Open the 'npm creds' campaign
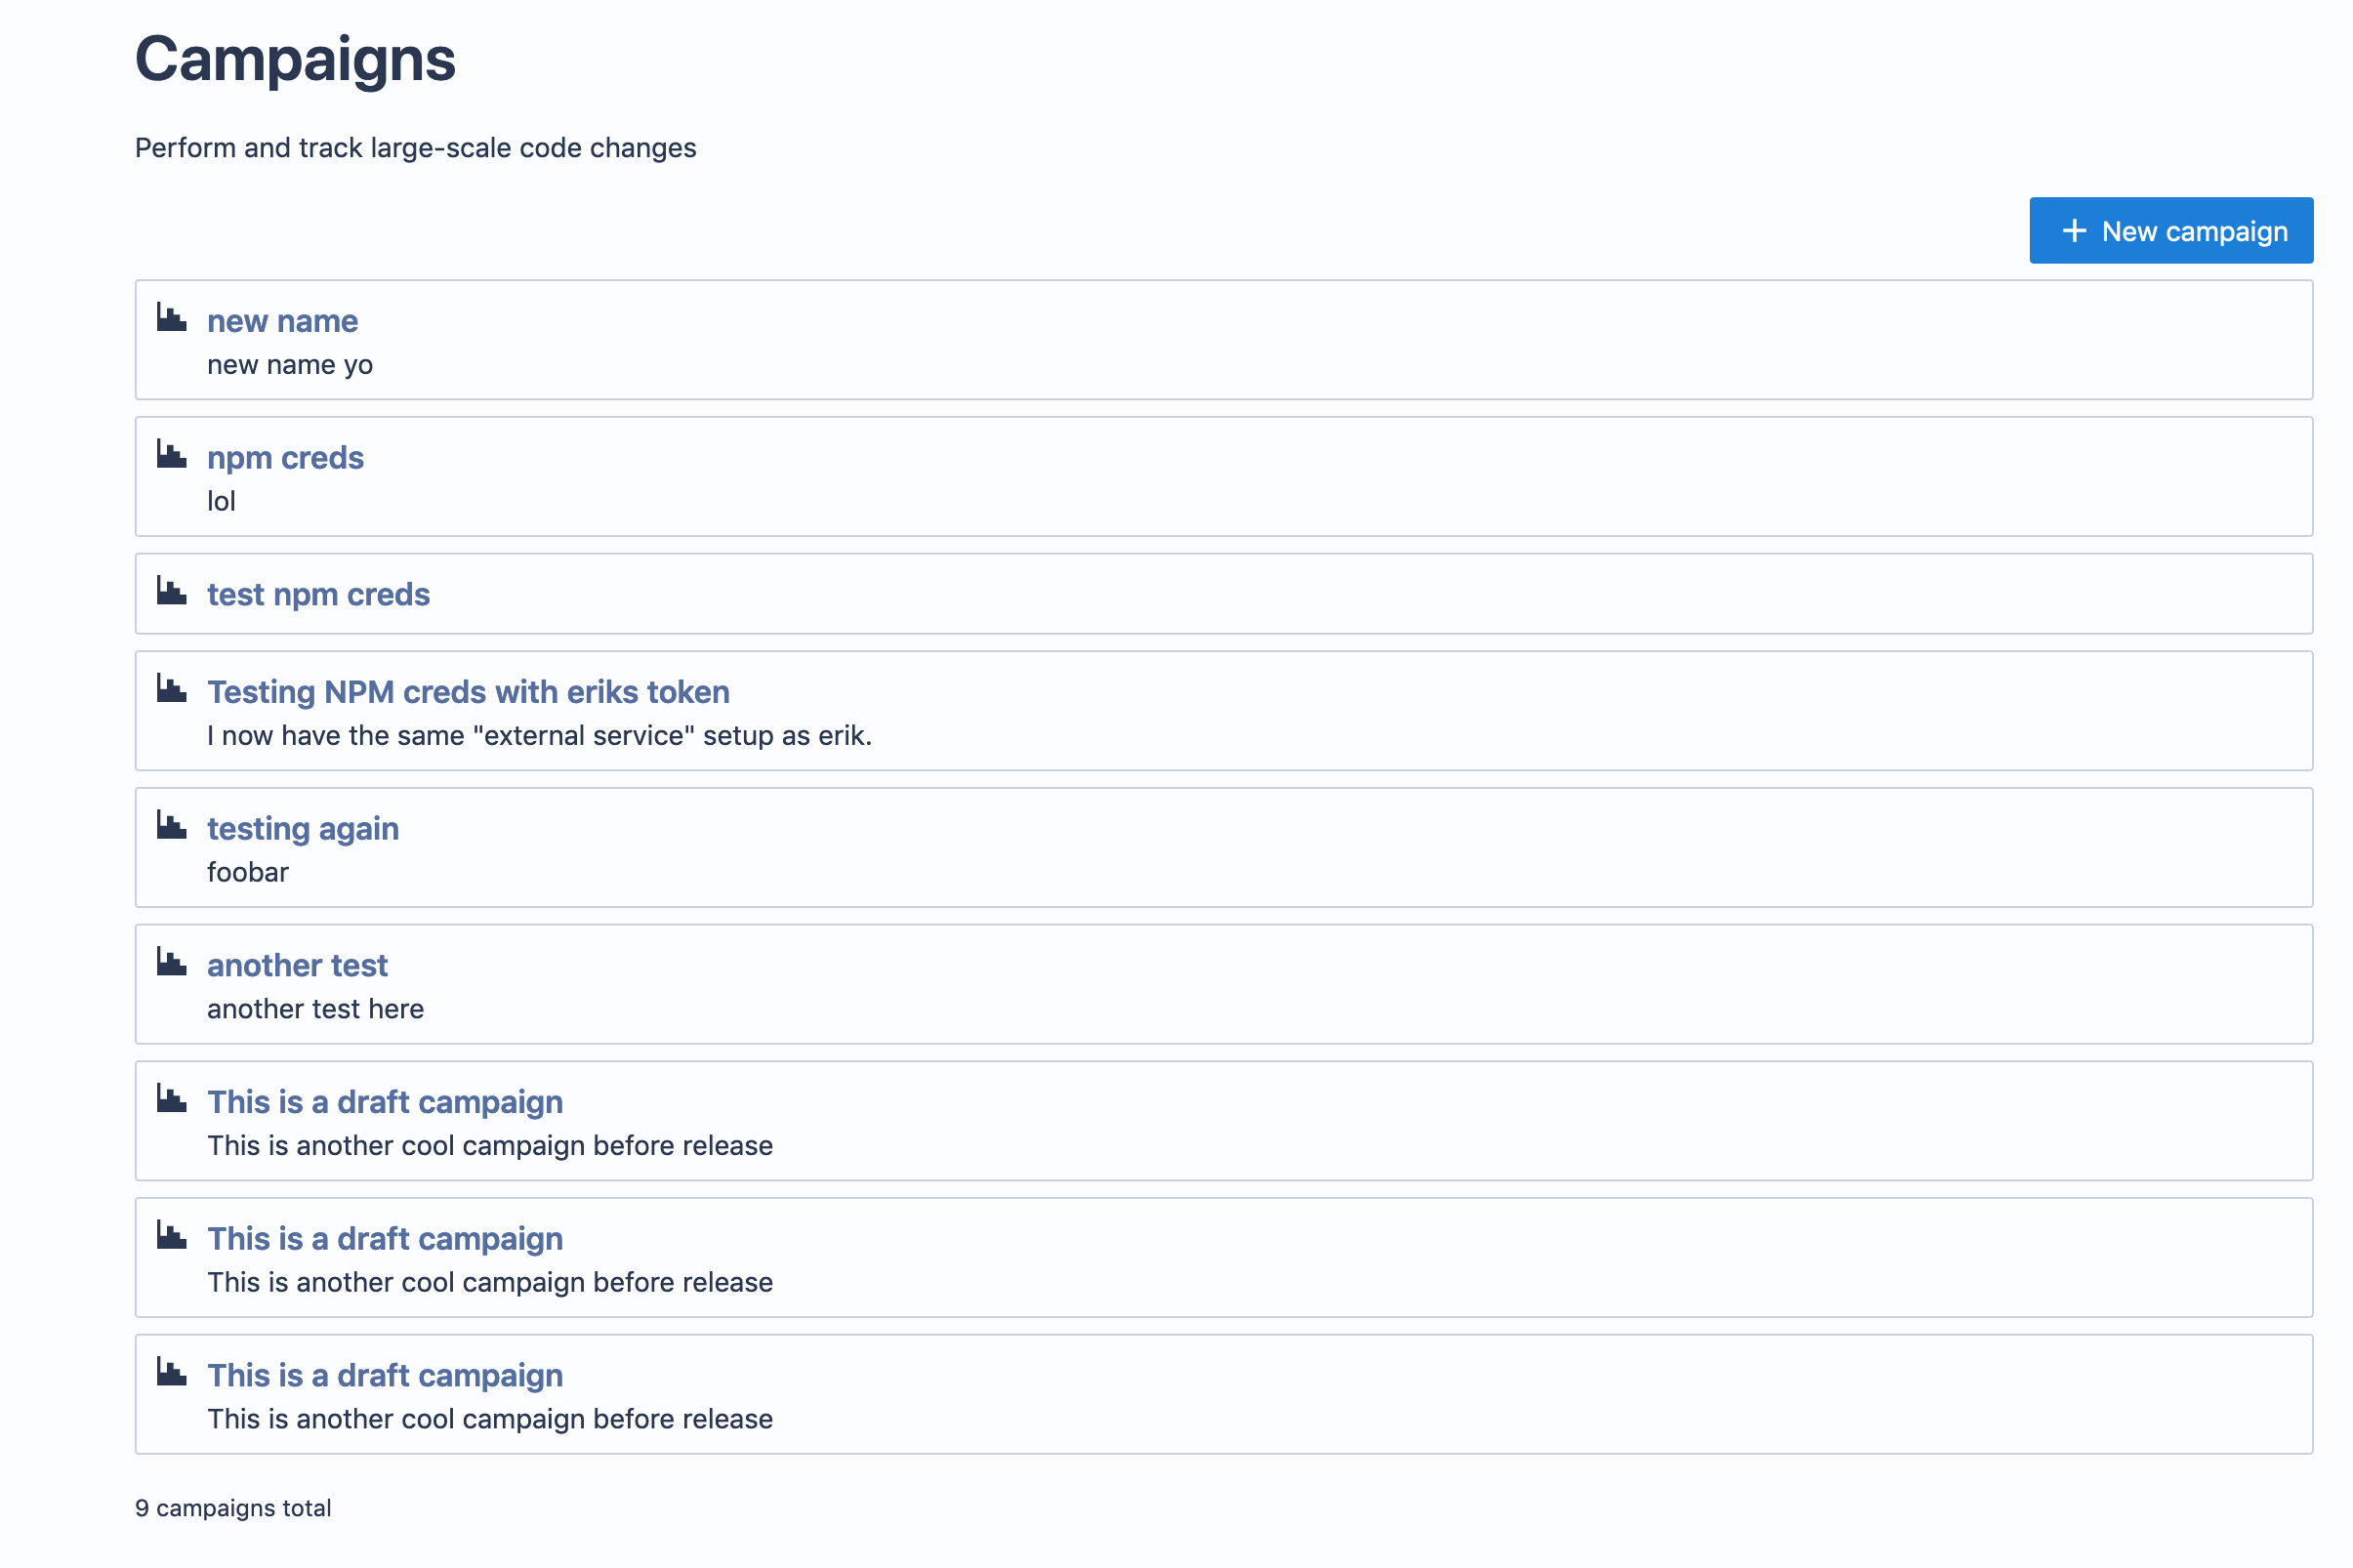Viewport: 2353px width, 1568px height. pyautogui.click(x=285, y=458)
